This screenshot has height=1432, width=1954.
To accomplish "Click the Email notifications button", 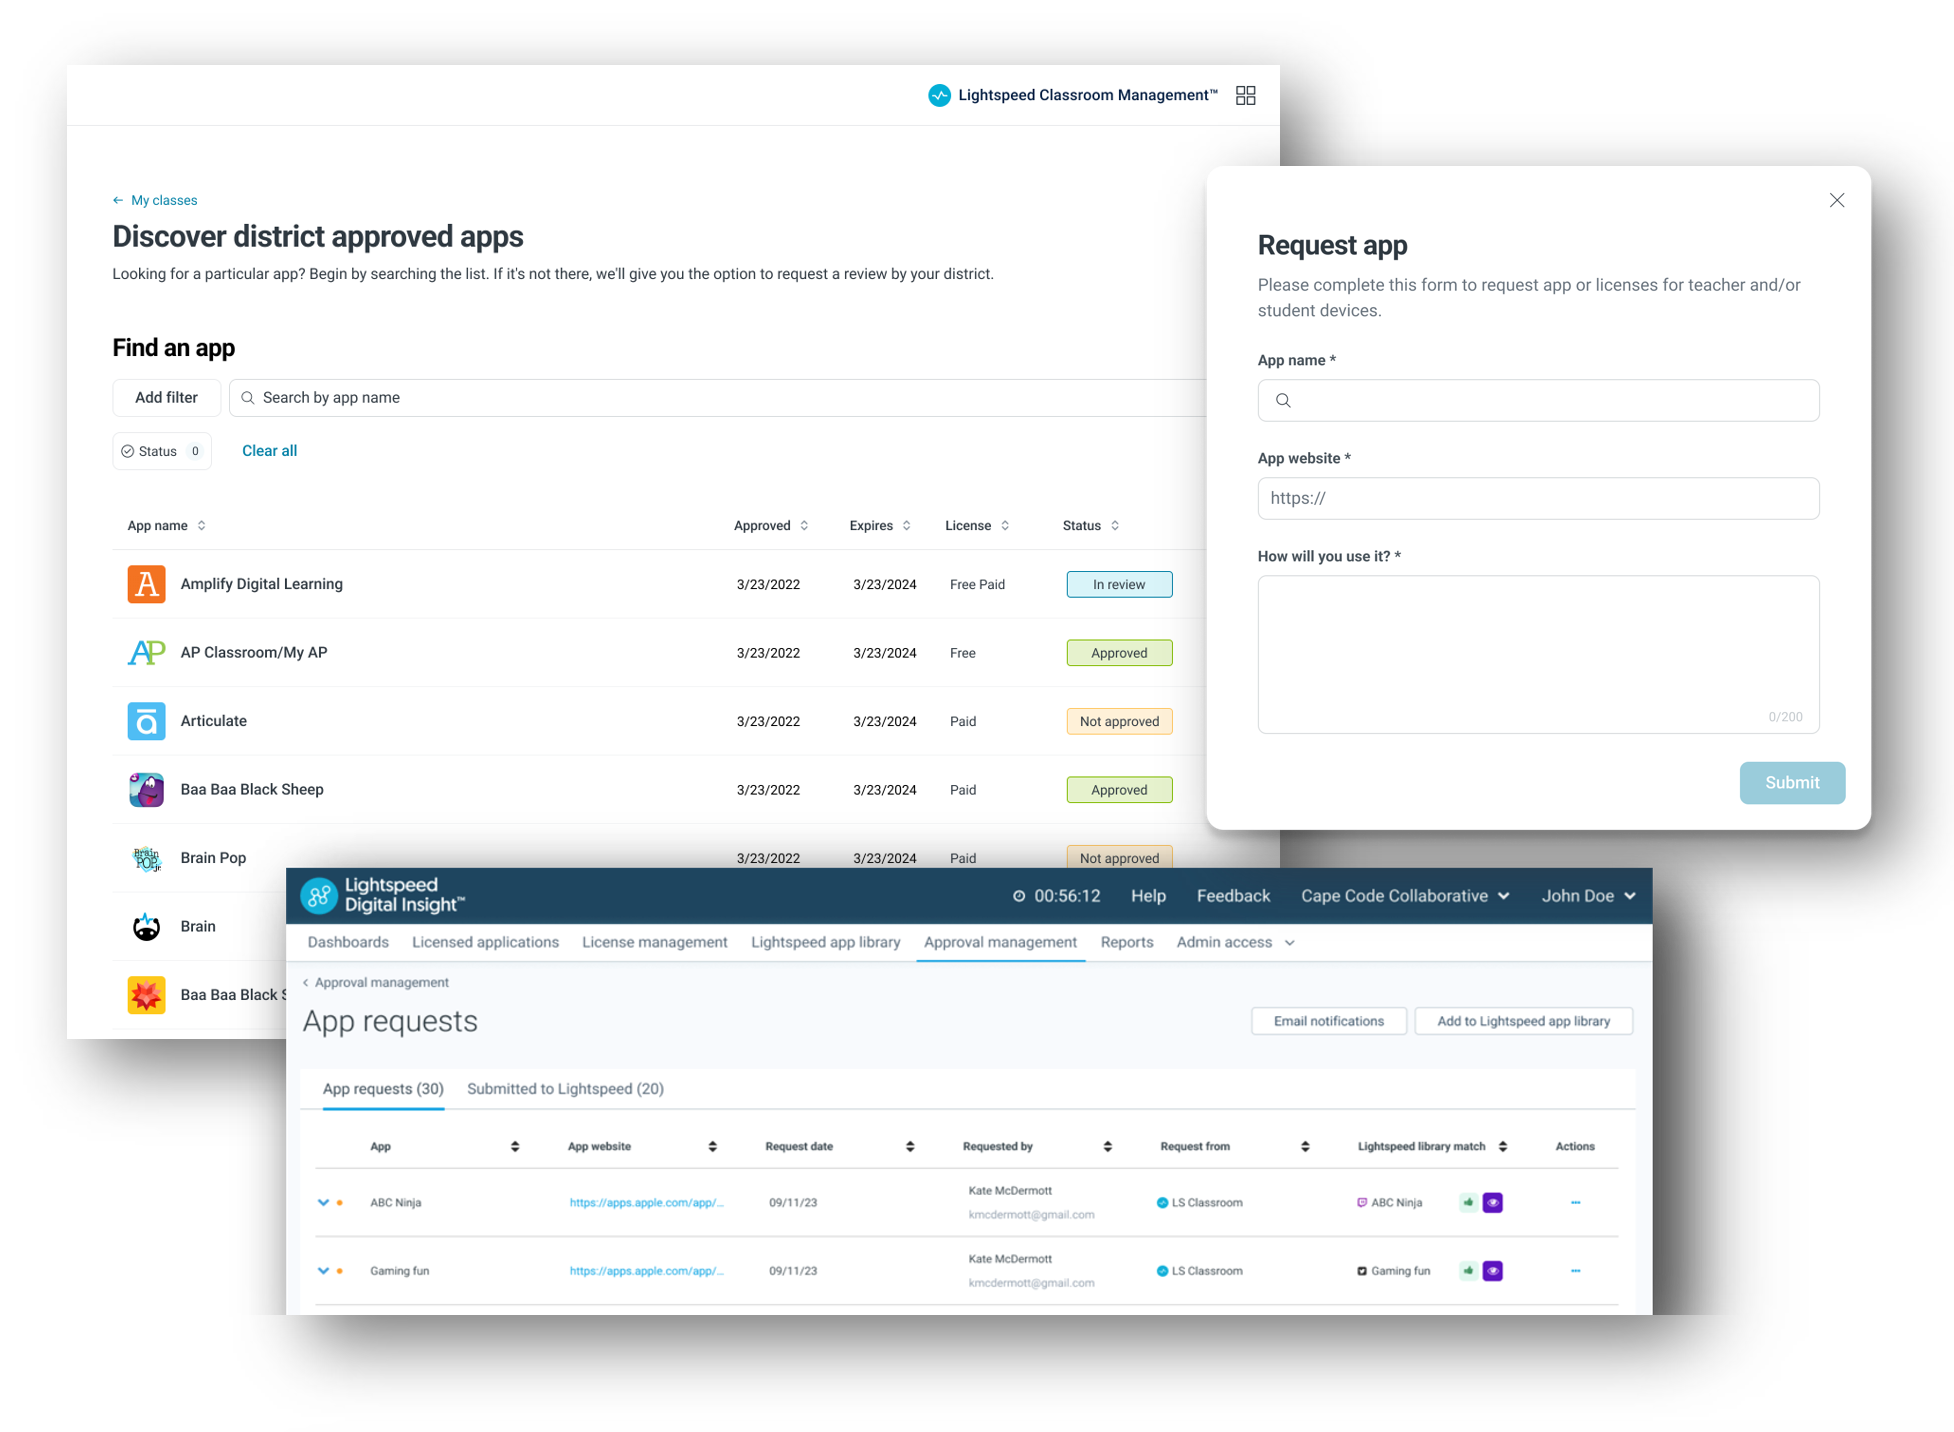I will 1328,1021.
